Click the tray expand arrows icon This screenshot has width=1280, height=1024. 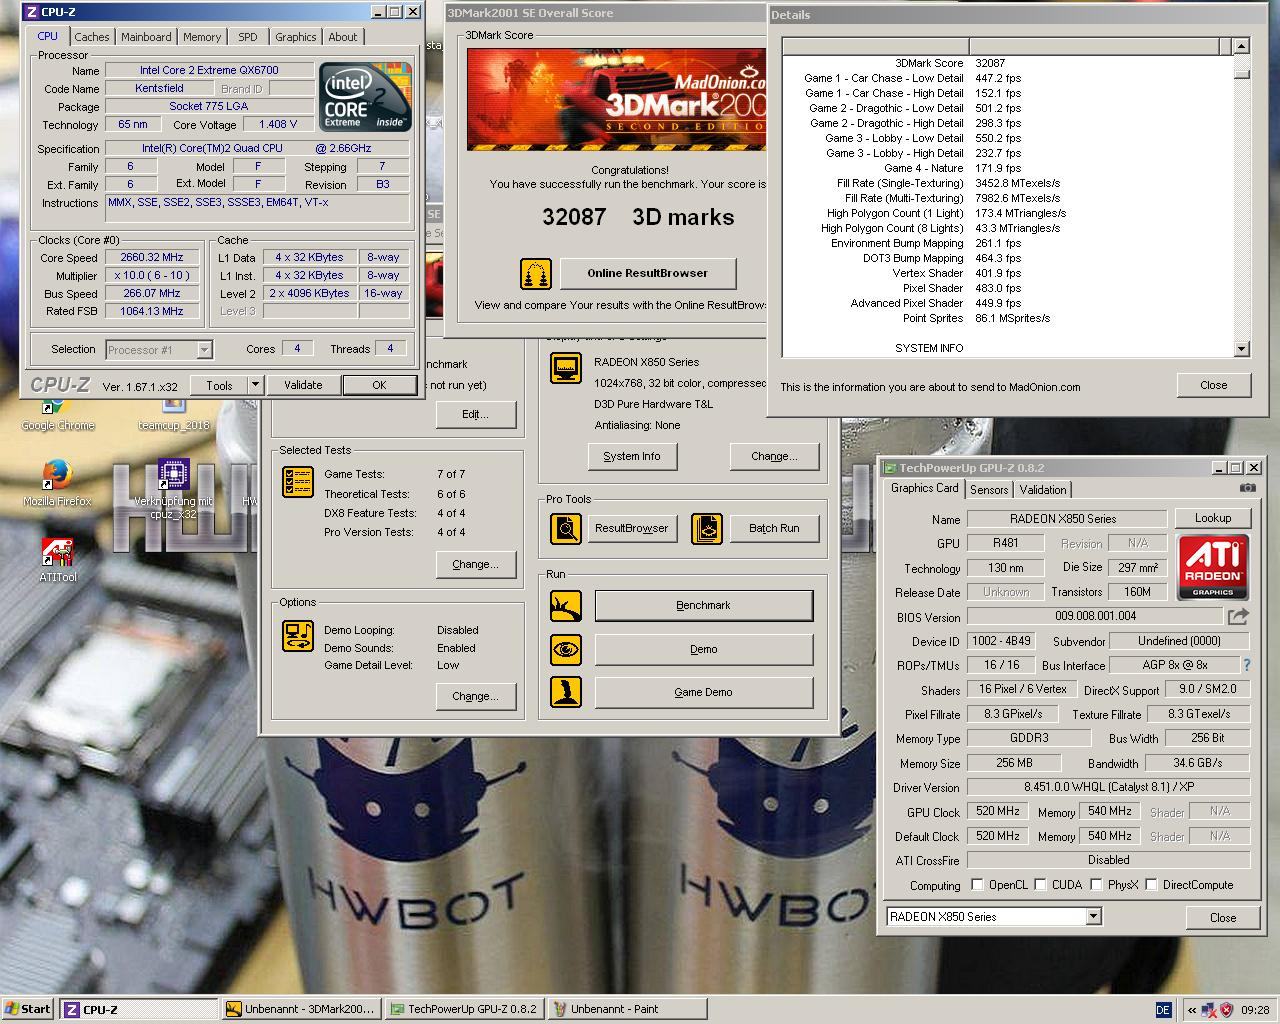[x=1191, y=1010]
